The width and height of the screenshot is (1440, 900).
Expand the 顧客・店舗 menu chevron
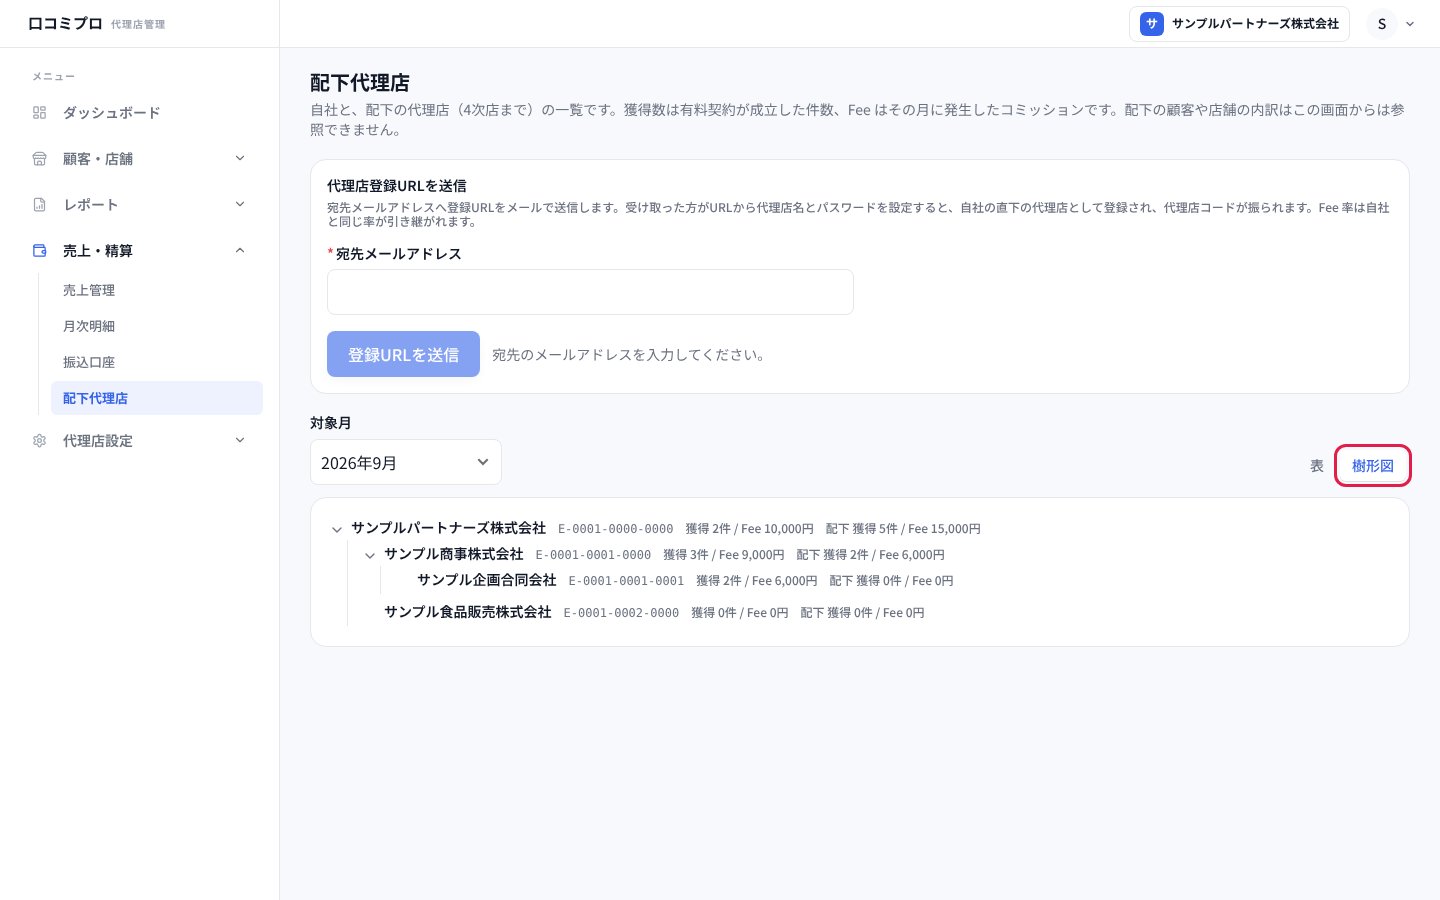click(240, 159)
